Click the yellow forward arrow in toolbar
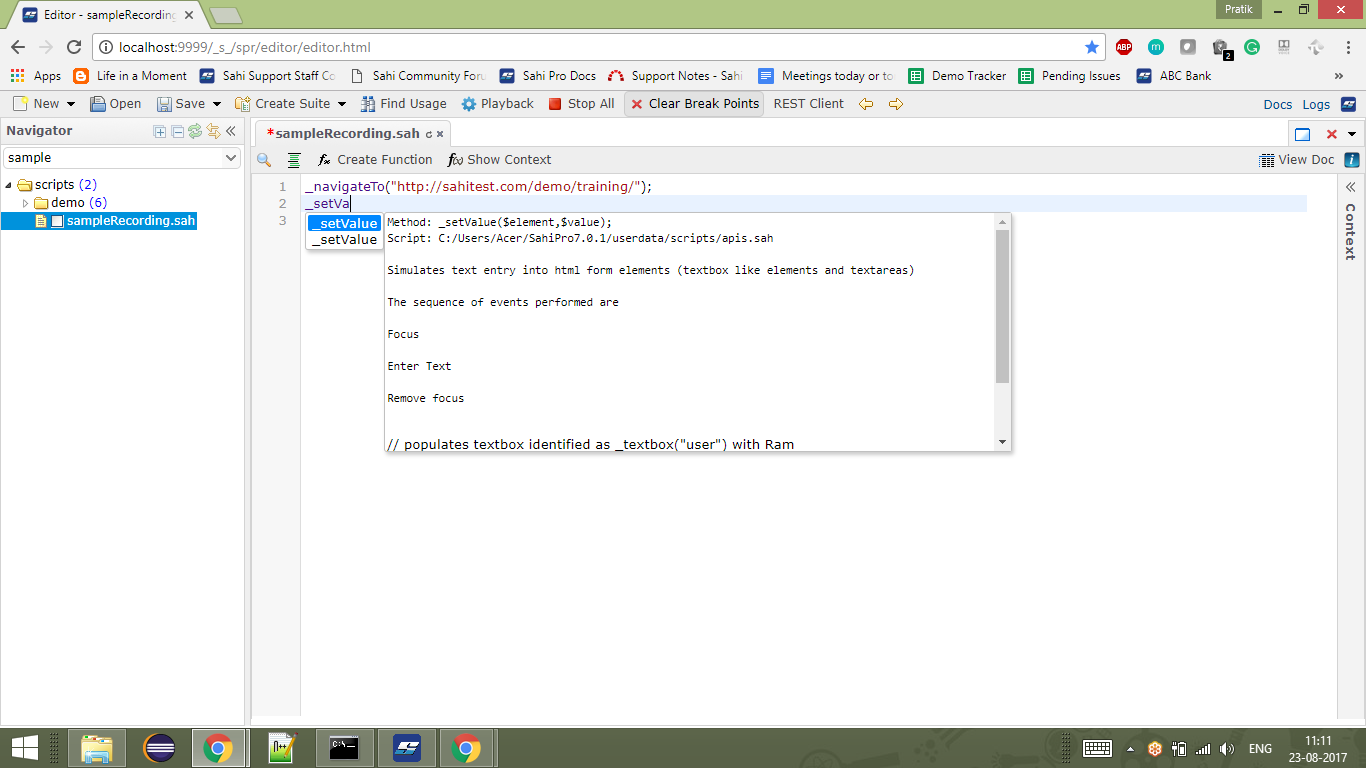The image size is (1366, 768). (x=896, y=104)
